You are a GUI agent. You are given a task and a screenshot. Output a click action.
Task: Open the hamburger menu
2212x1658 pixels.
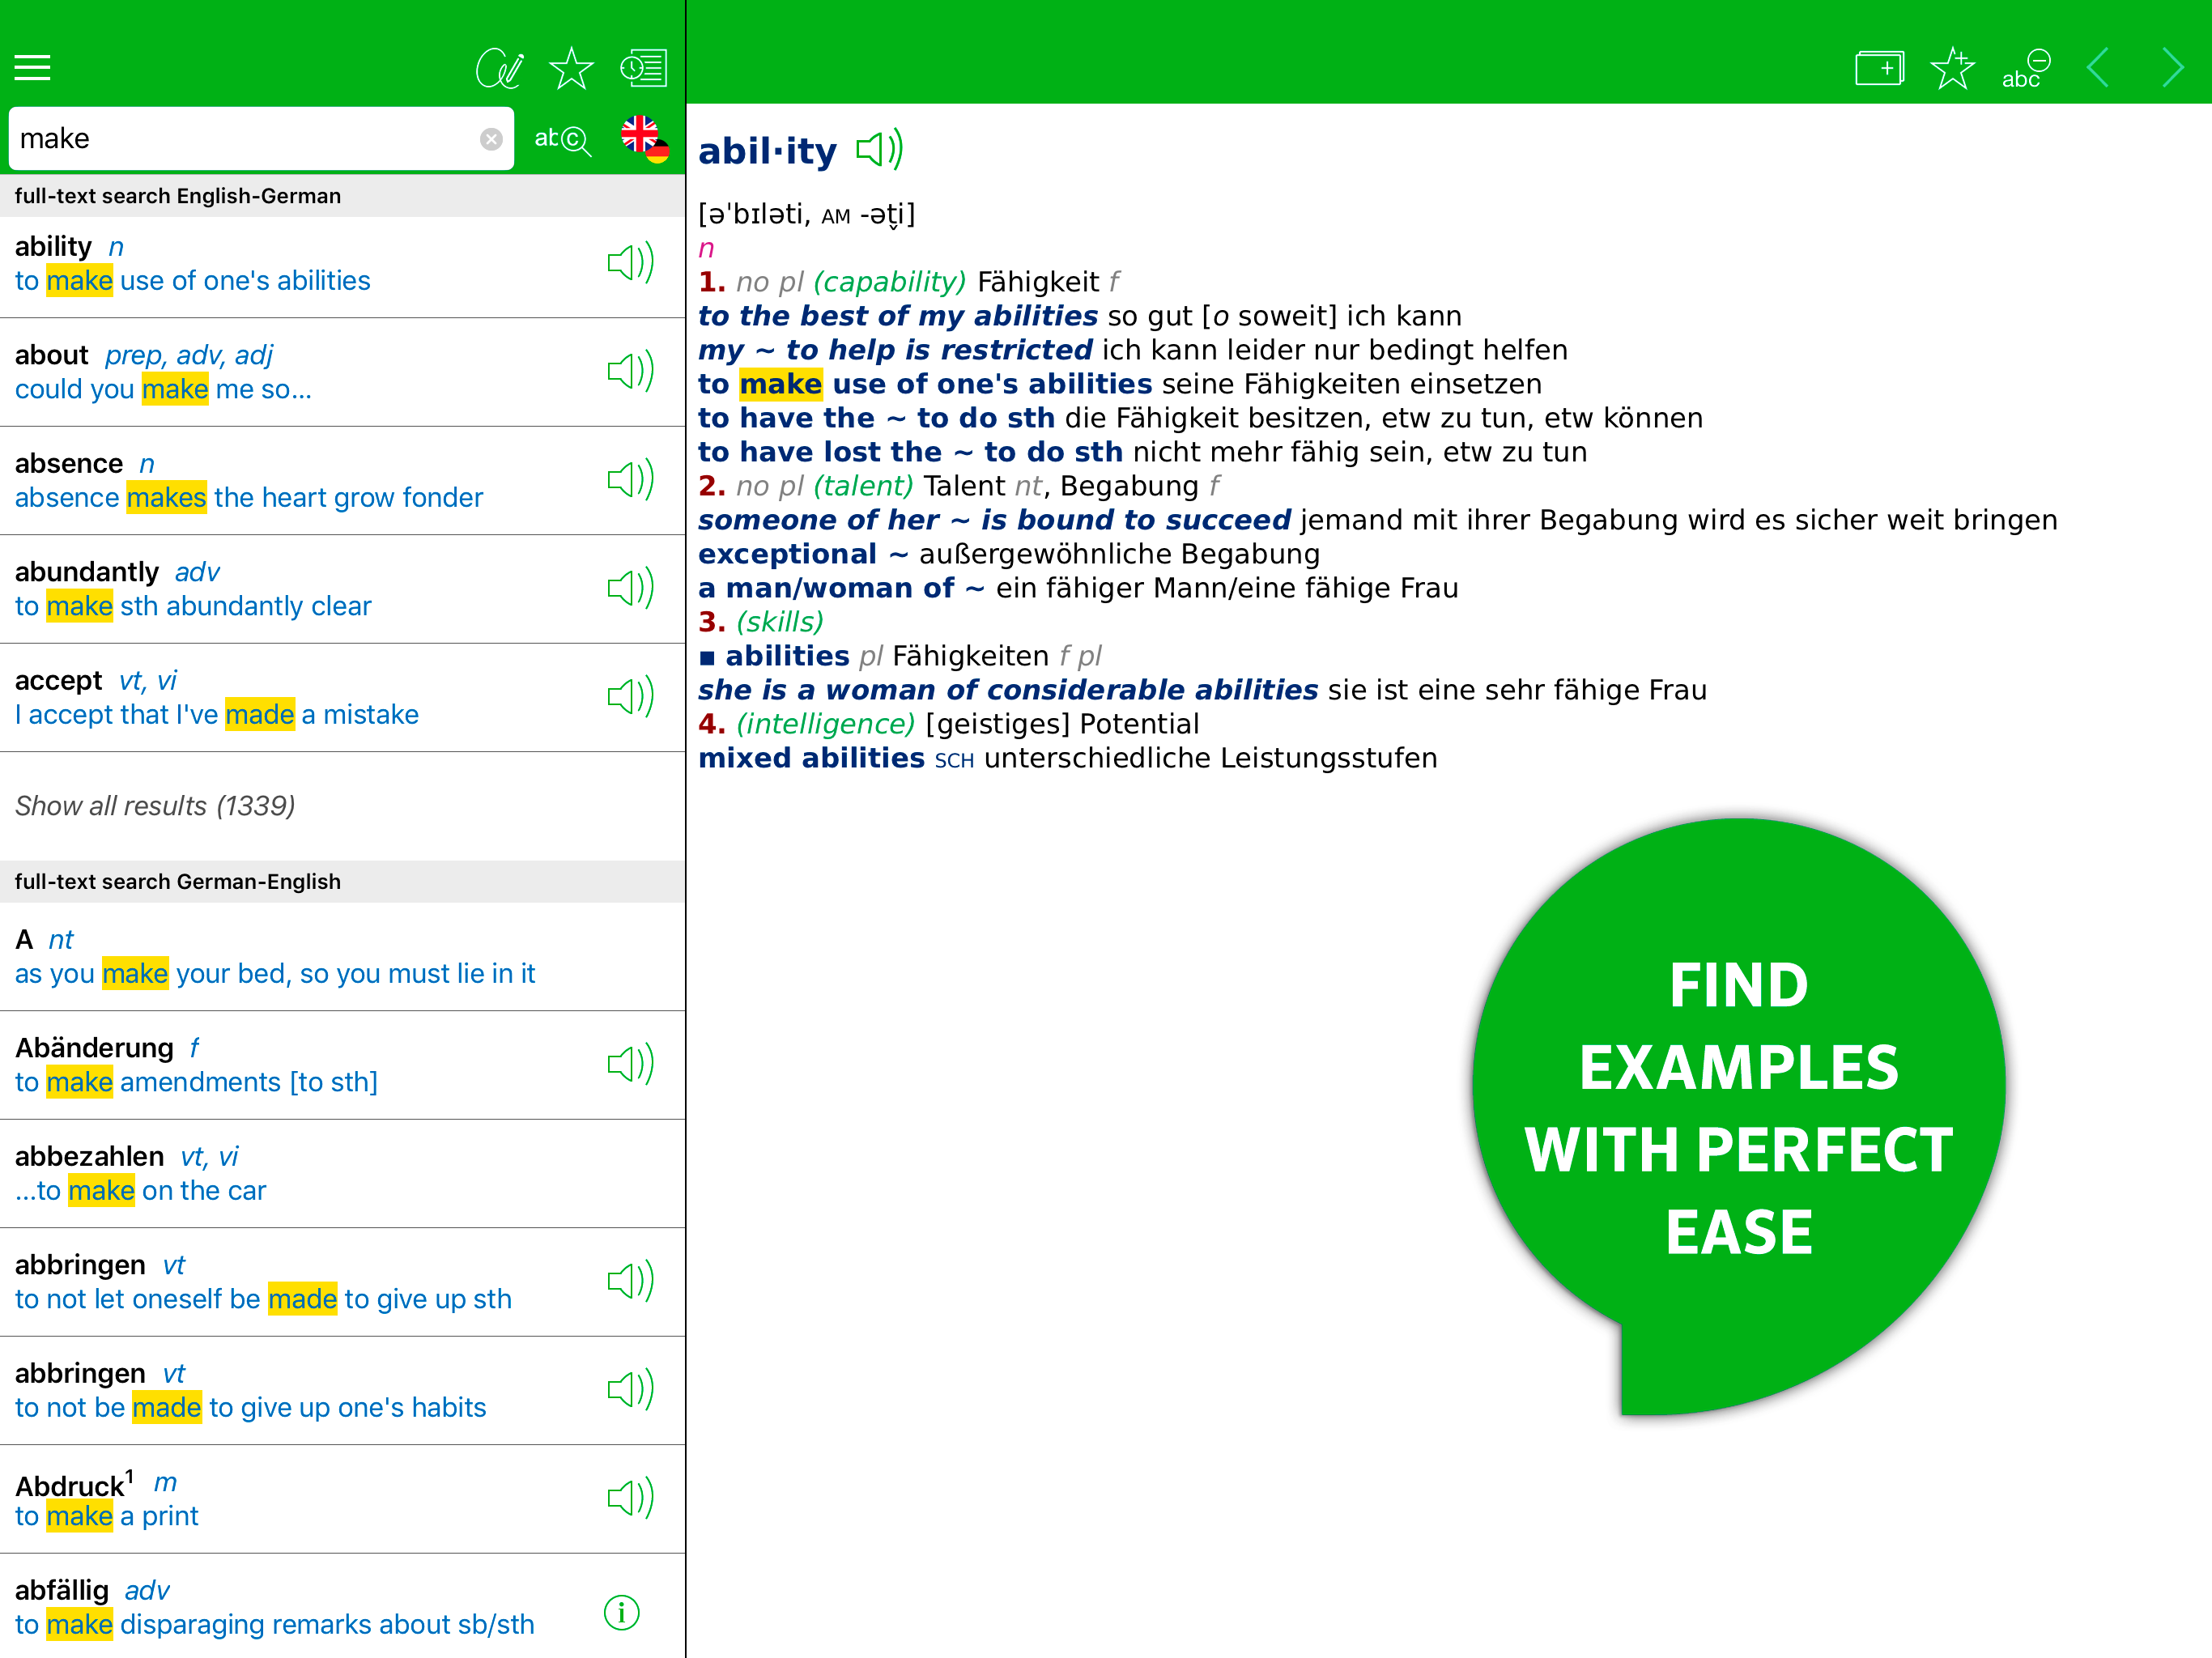point(32,68)
